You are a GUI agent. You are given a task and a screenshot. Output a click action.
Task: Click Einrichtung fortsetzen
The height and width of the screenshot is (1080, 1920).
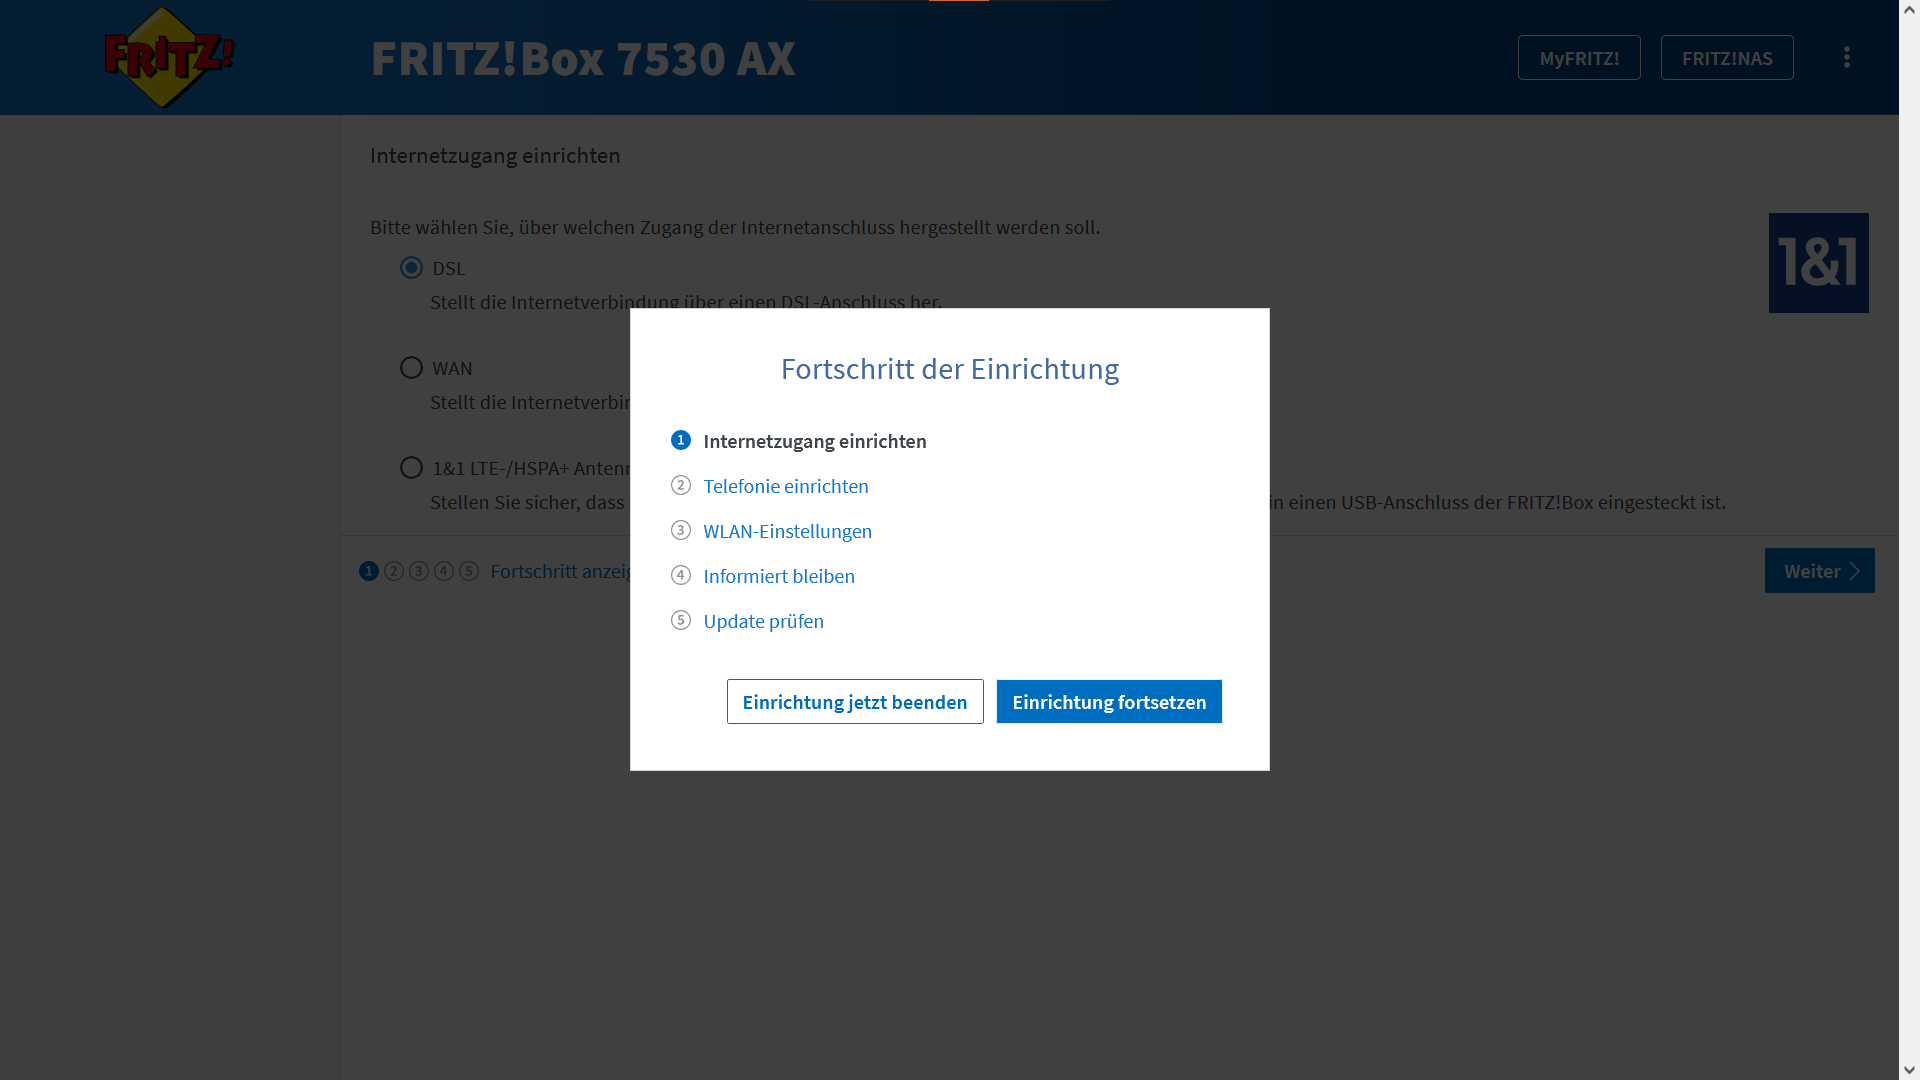coord(1109,702)
